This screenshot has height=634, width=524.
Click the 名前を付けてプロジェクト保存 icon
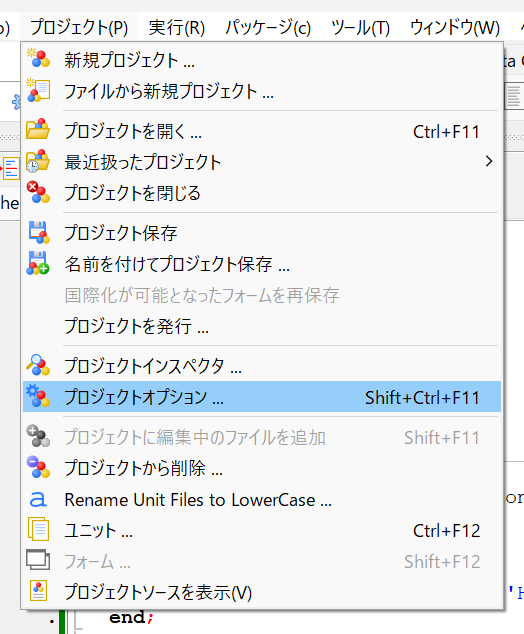pos(38,263)
